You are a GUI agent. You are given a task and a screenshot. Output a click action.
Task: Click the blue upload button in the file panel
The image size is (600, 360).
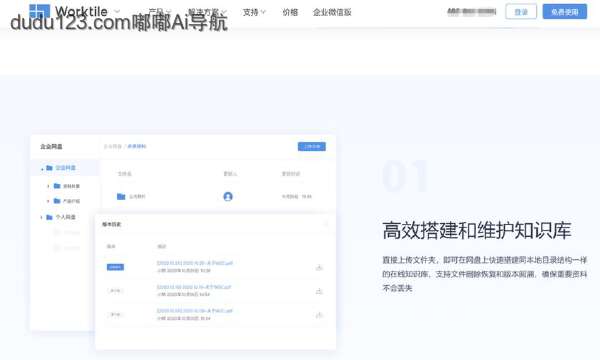(x=312, y=147)
